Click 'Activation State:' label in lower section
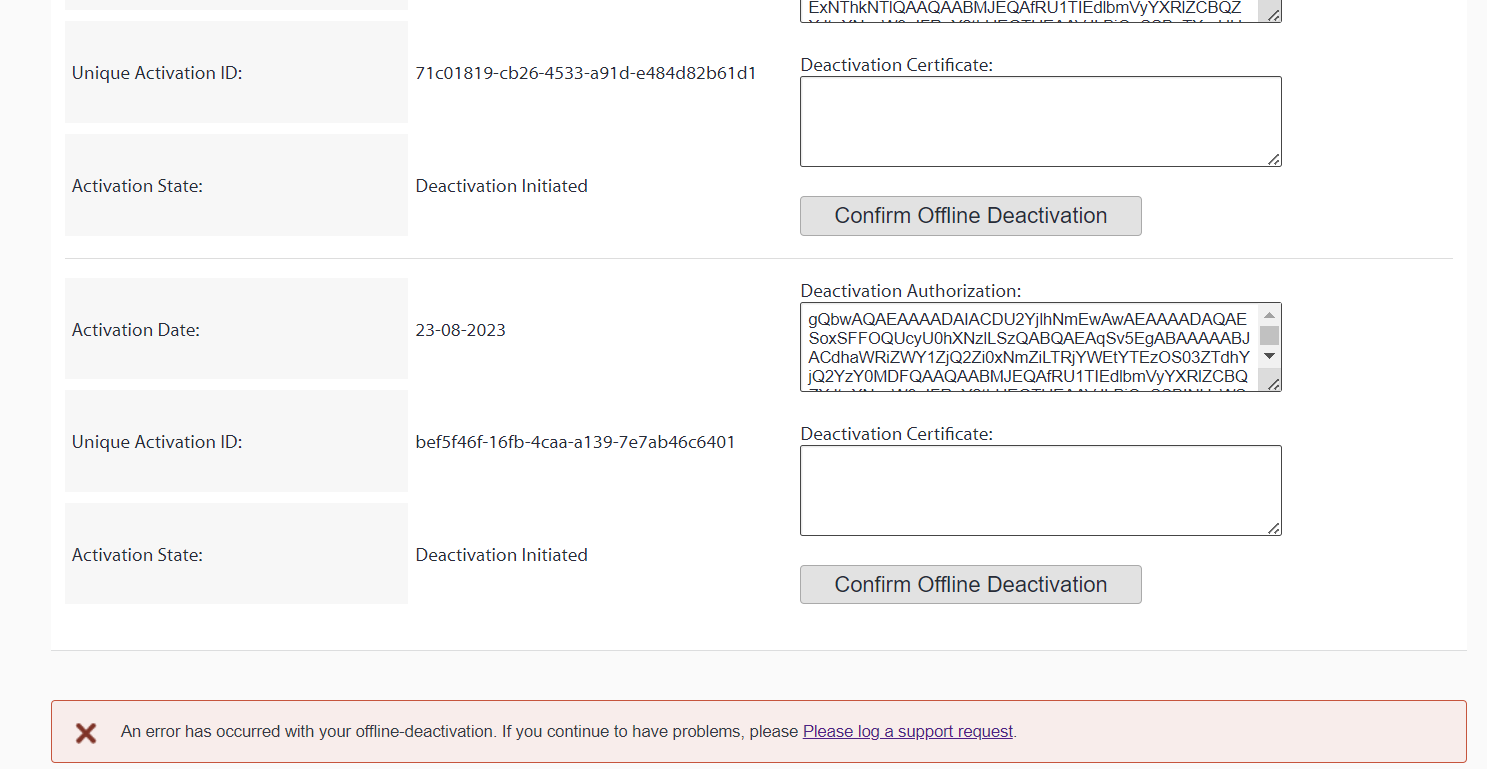The width and height of the screenshot is (1487, 769). 137,555
